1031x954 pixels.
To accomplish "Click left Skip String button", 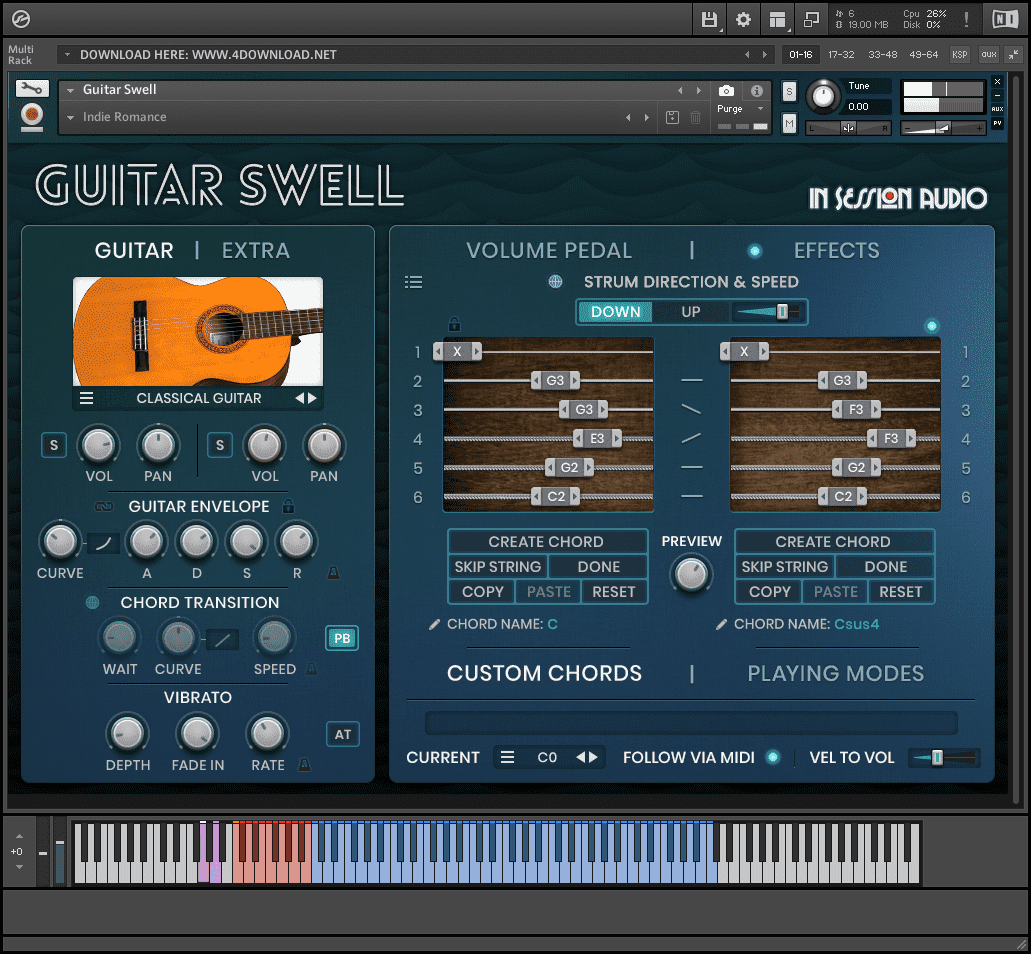I will click(x=498, y=567).
